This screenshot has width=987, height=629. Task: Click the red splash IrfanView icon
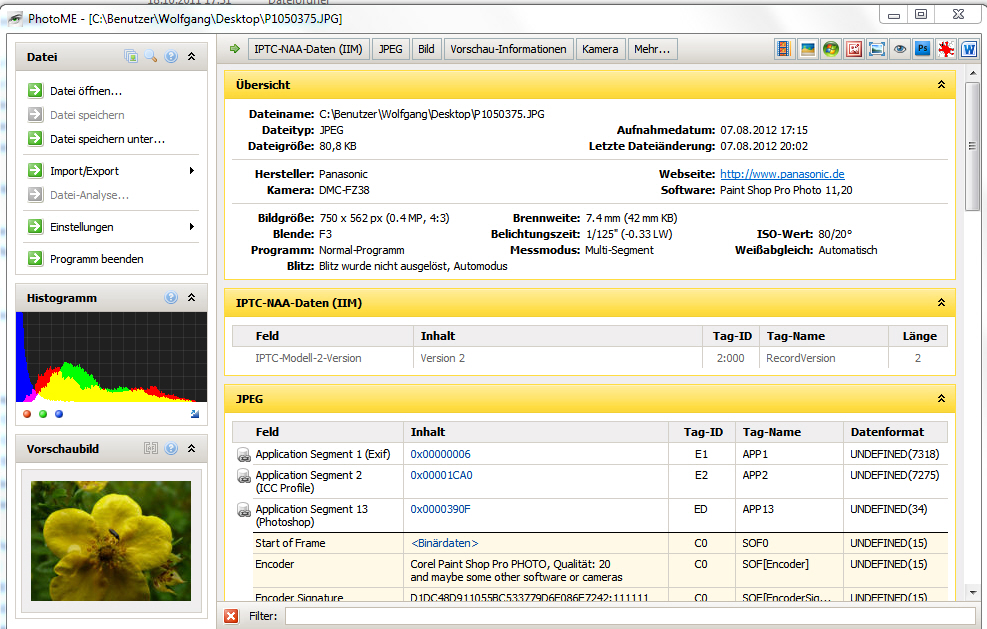(945, 48)
